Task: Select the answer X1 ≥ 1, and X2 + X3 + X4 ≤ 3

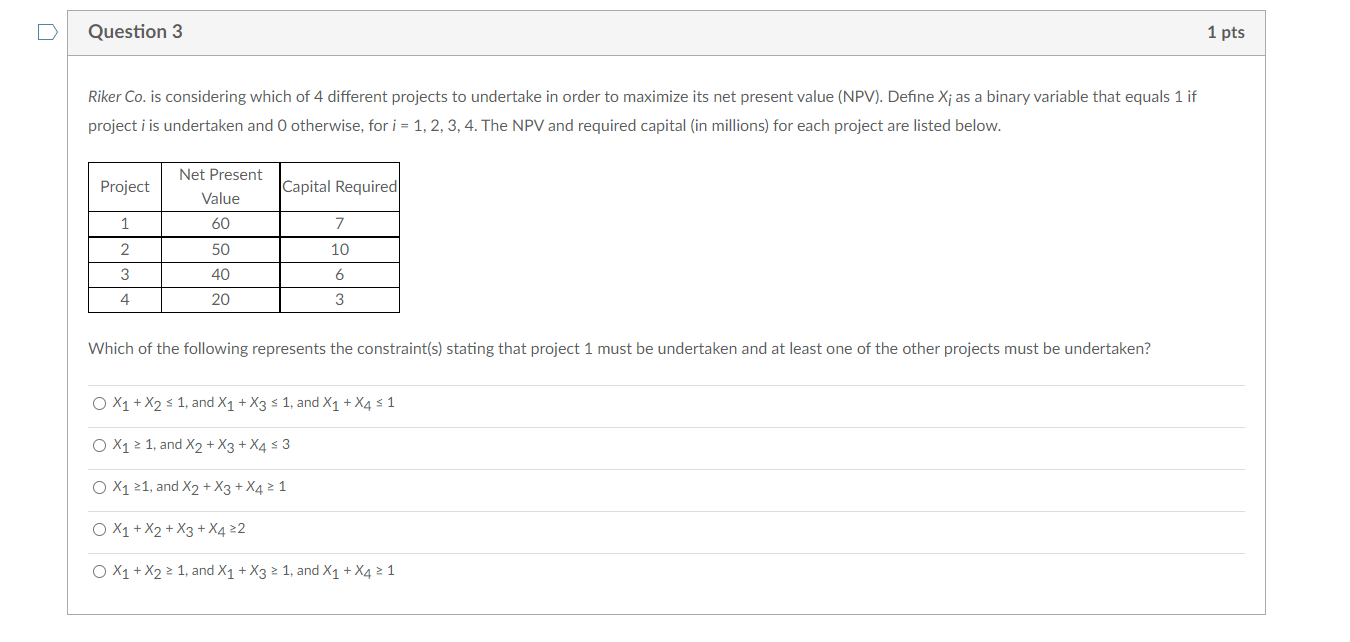Action: pos(99,445)
